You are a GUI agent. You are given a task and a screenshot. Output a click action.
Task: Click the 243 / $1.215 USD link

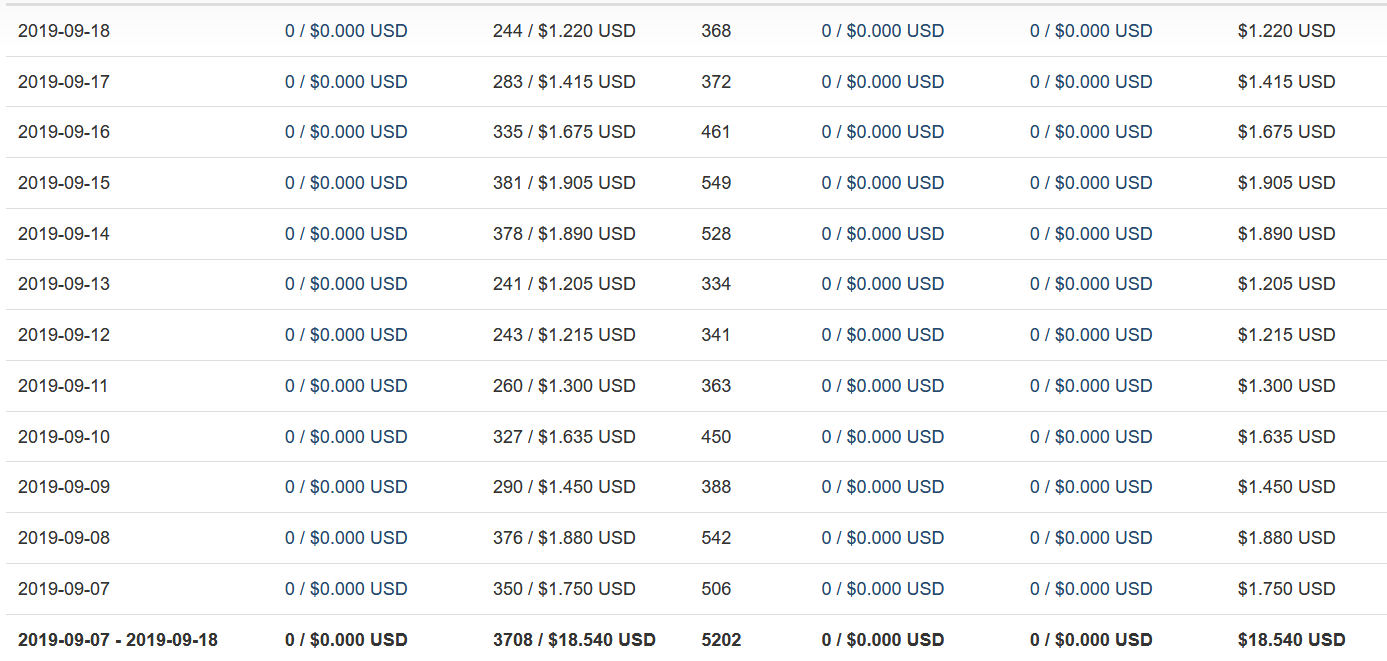coord(564,335)
